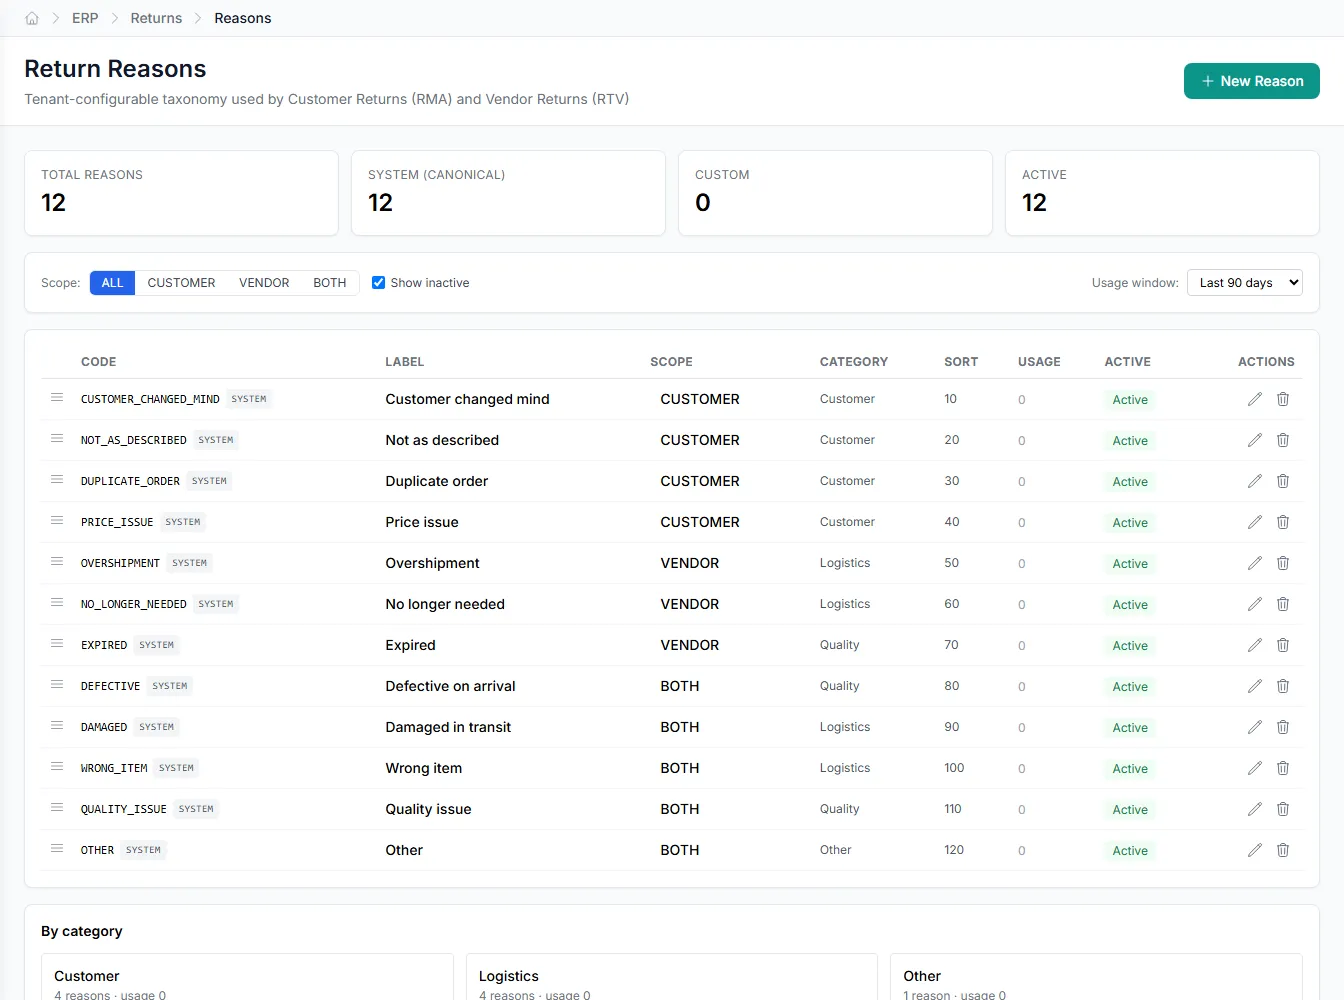Delete the Overshipment reason

(1283, 563)
